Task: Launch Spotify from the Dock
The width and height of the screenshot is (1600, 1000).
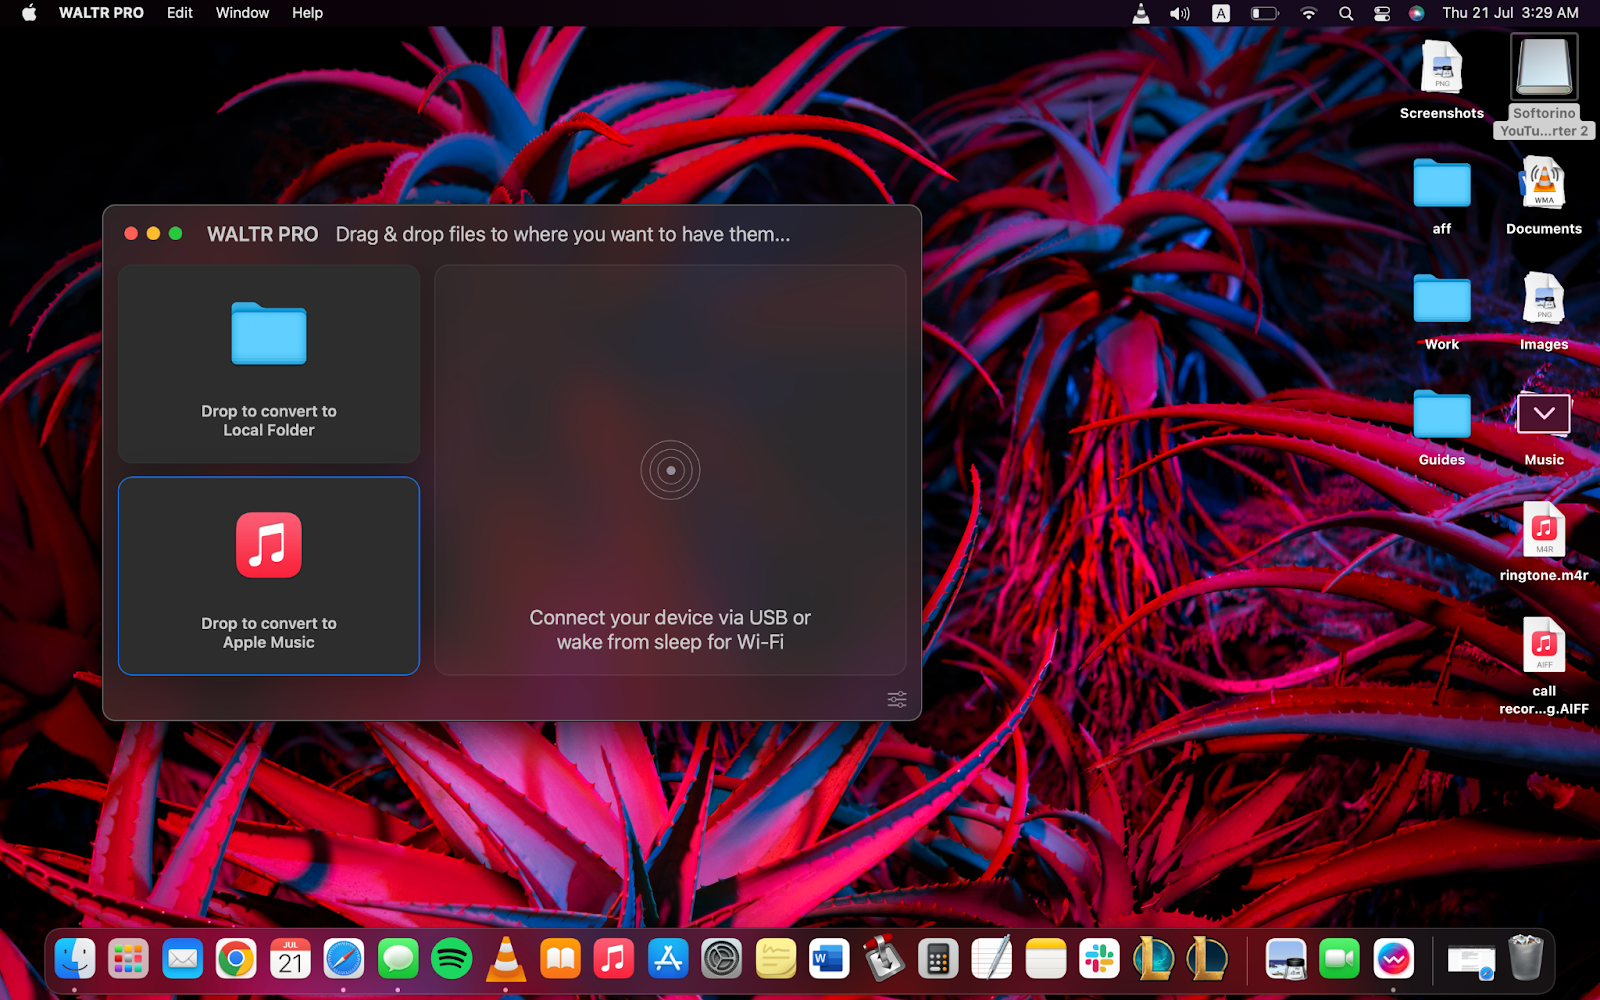Action: click(x=452, y=960)
